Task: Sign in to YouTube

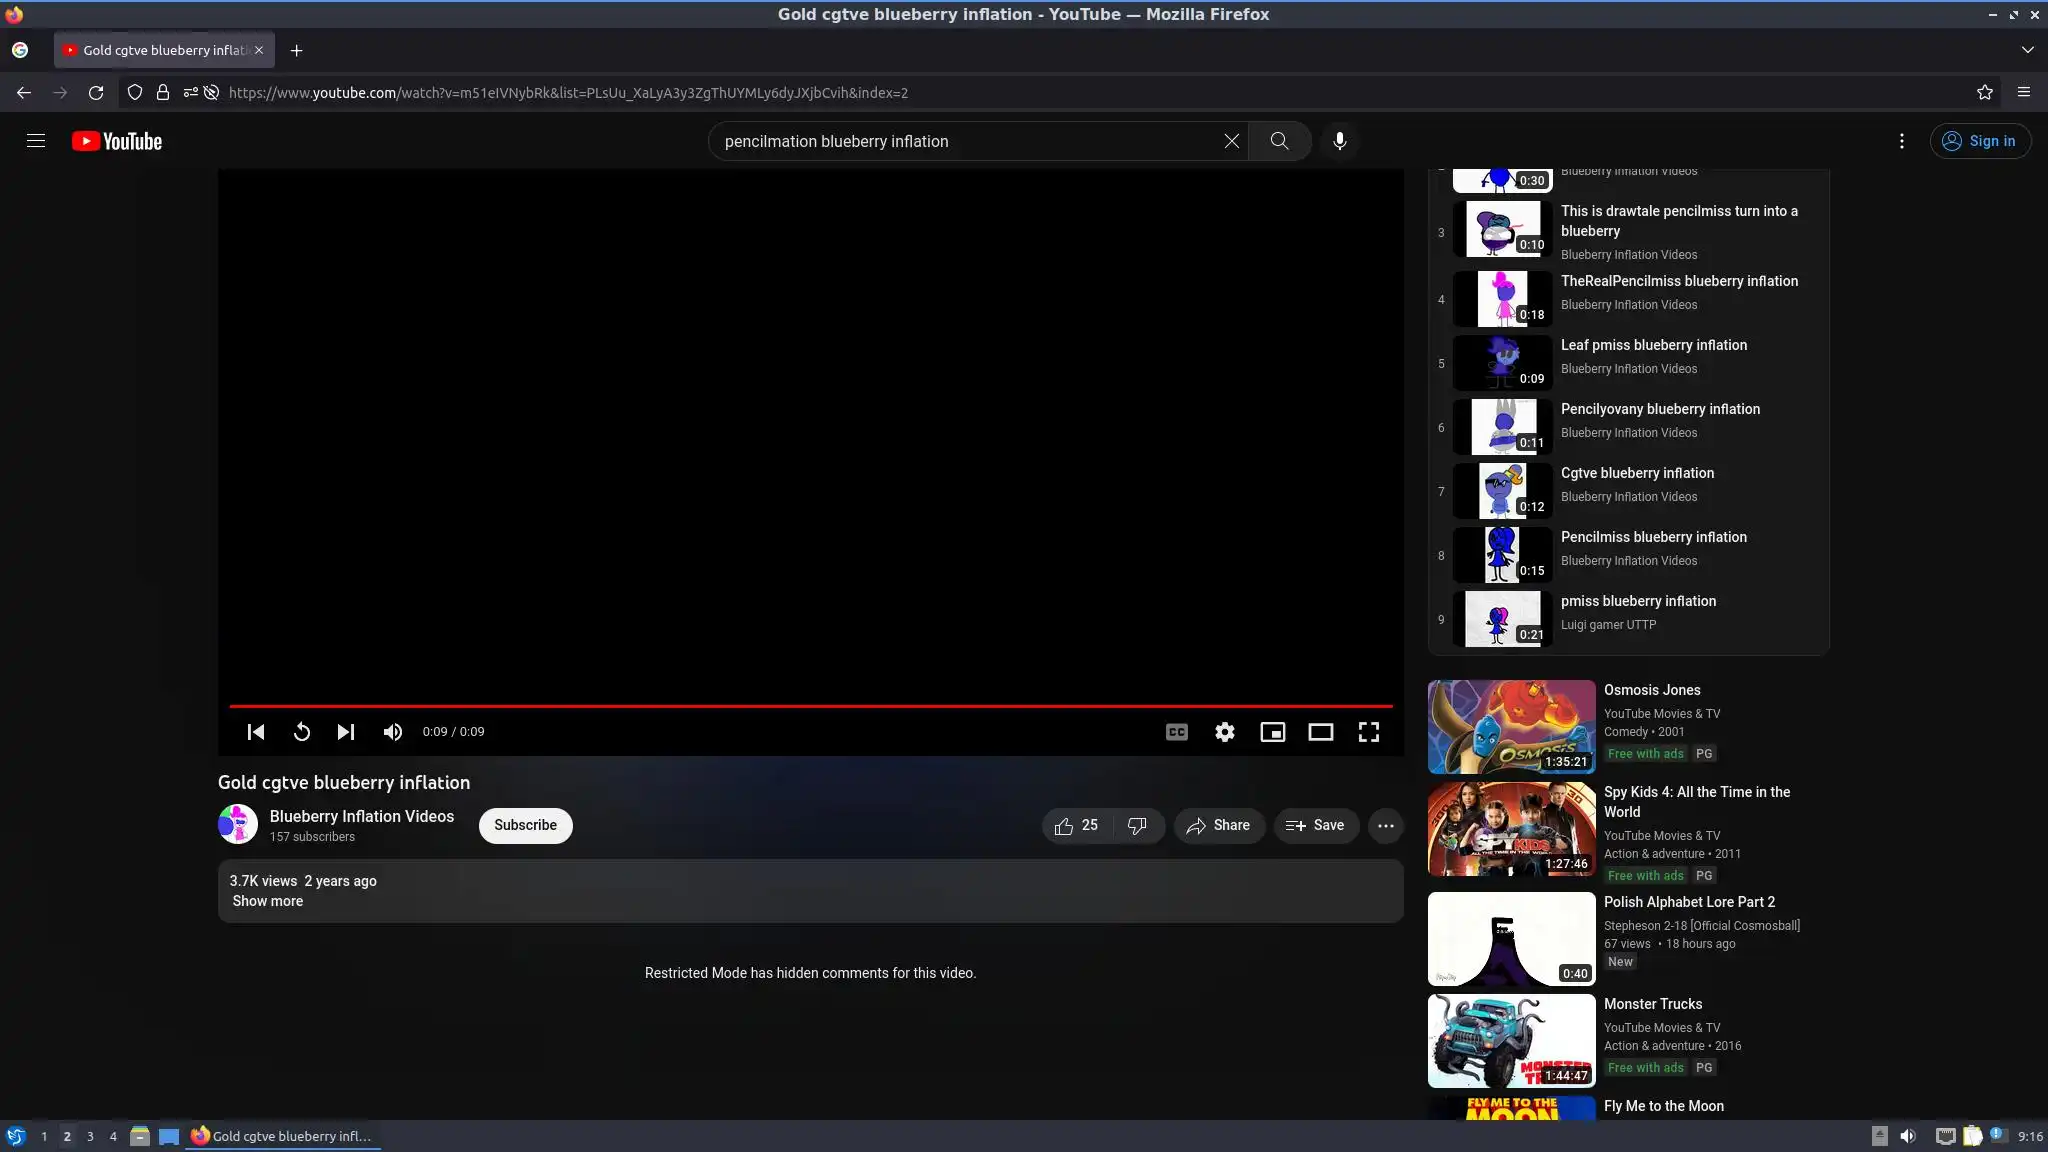Action: point(1980,141)
